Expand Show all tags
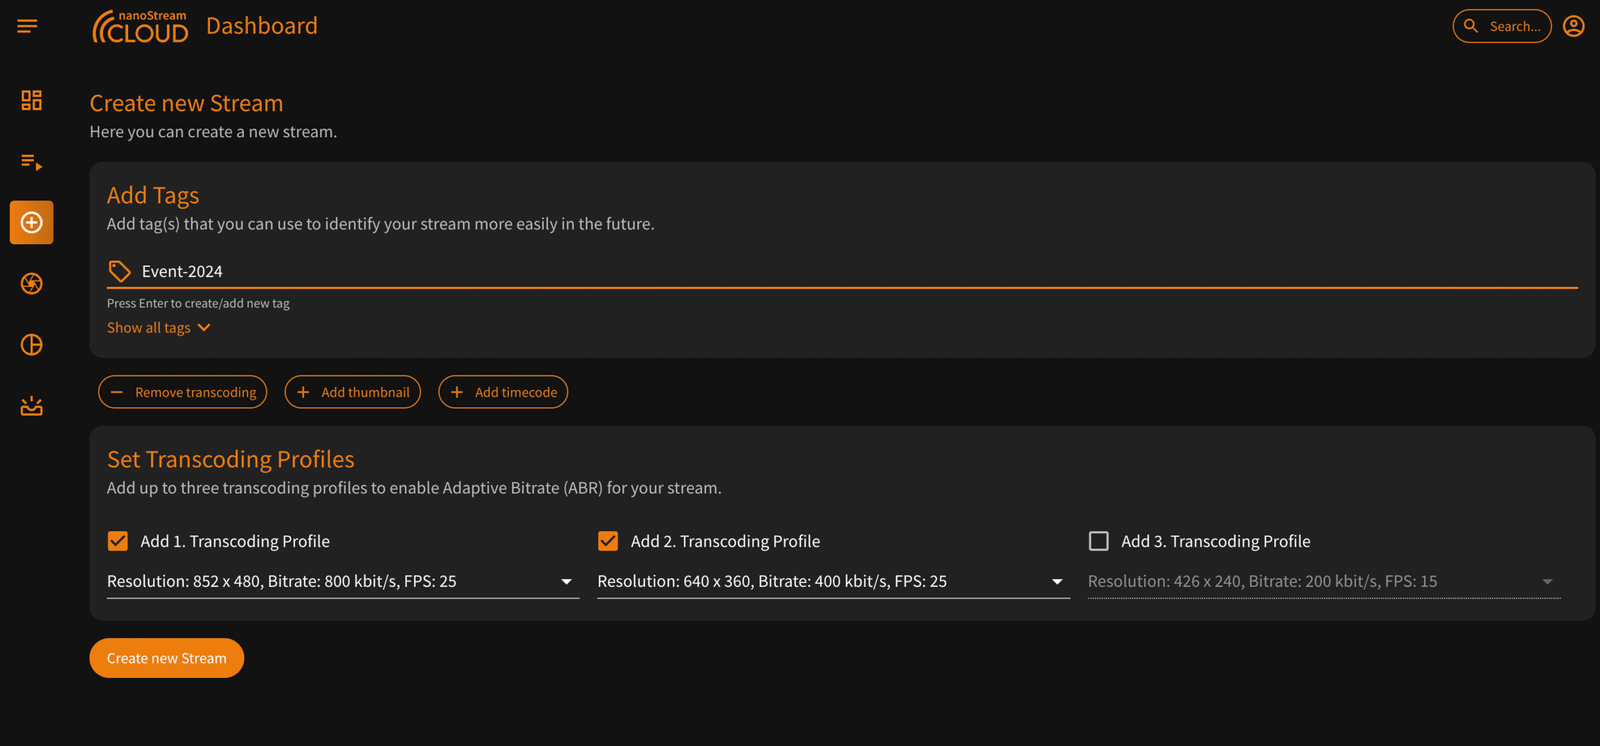Viewport: 1600px width, 746px height. [158, 328]
